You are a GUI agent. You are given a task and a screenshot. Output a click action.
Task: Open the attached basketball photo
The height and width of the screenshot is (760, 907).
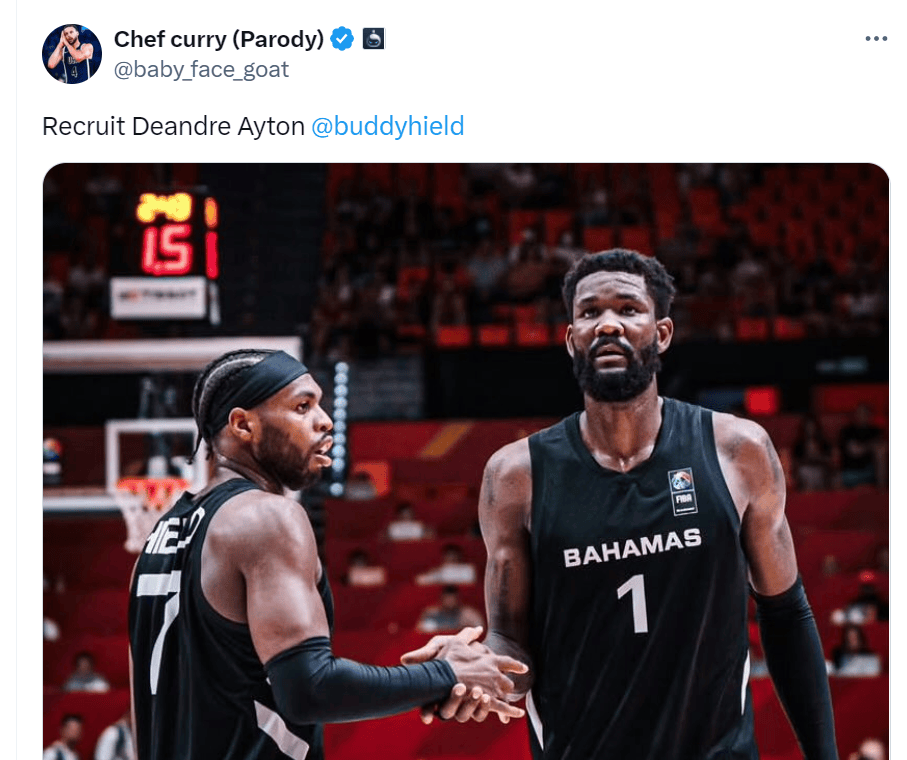tap(466, 461)
